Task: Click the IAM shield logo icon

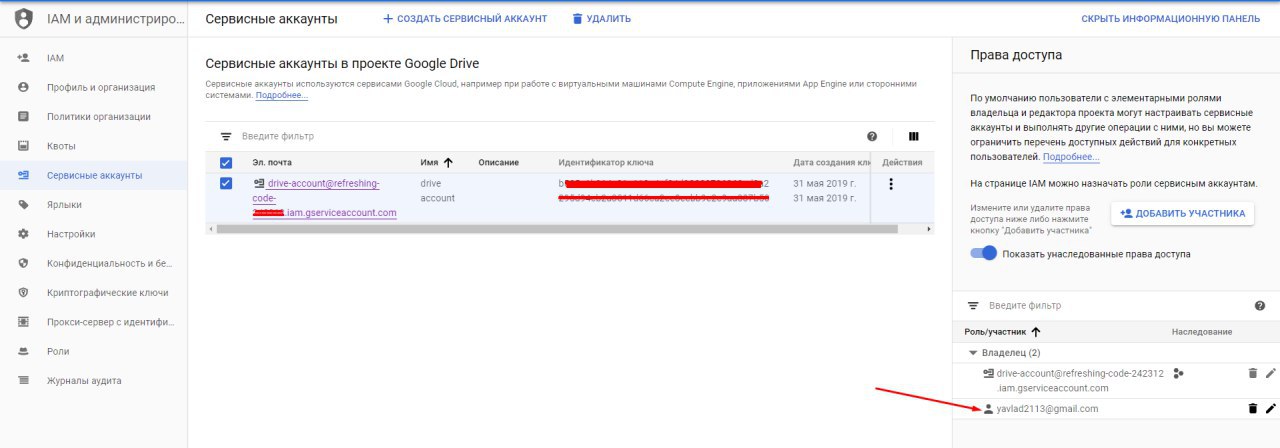Action: coord(23,18)
